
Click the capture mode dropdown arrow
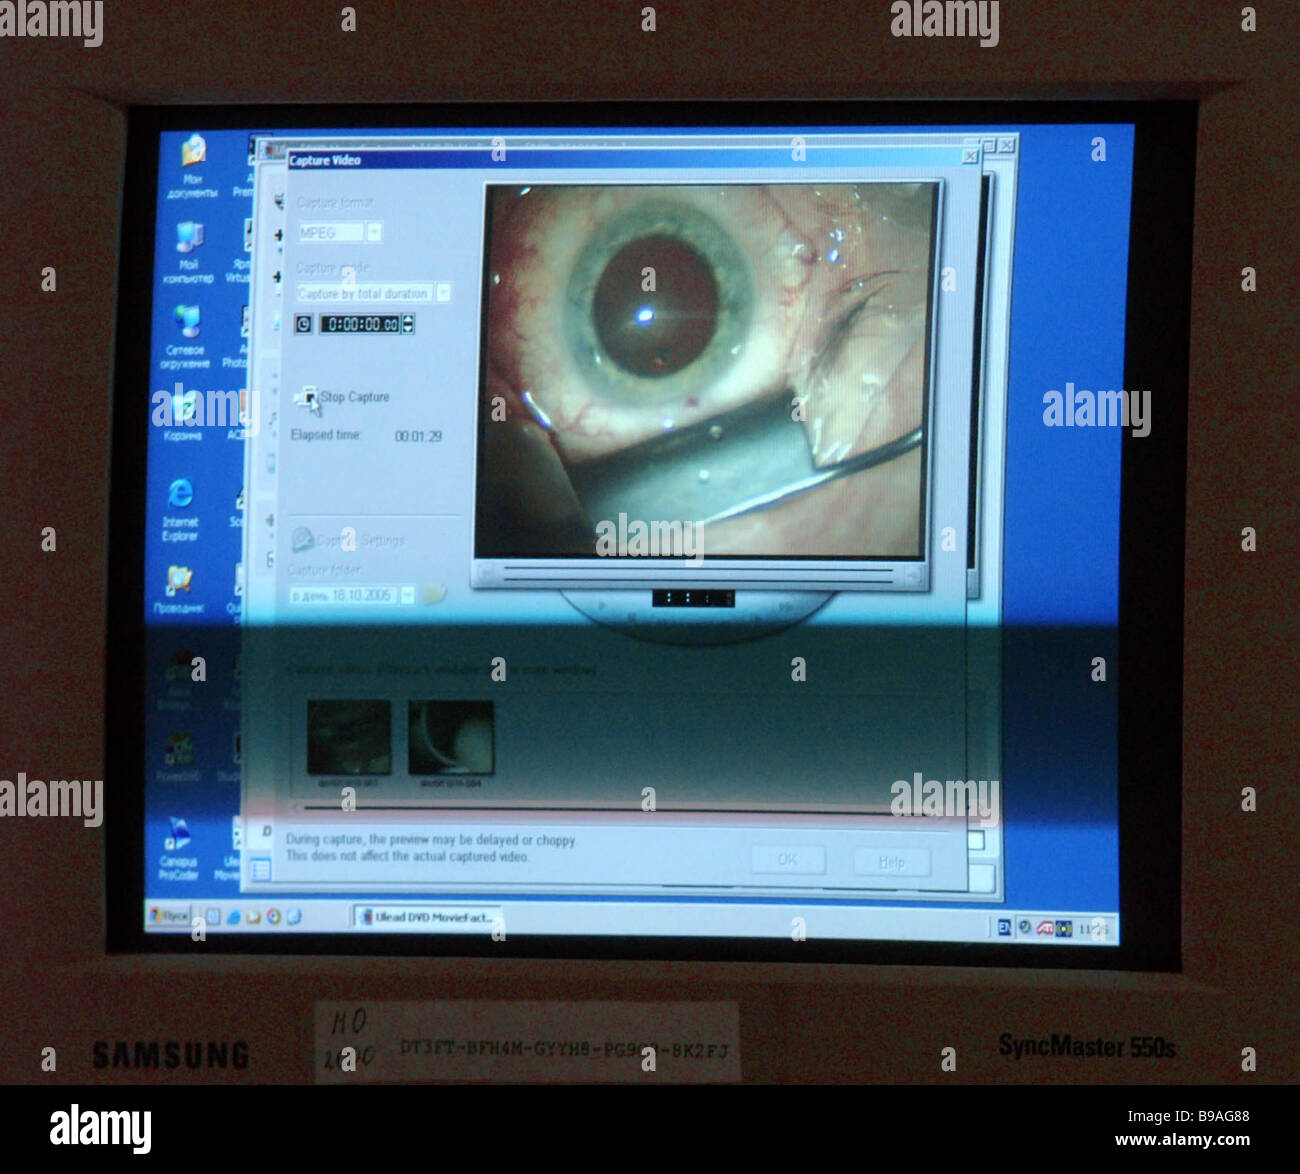(442, 293)
